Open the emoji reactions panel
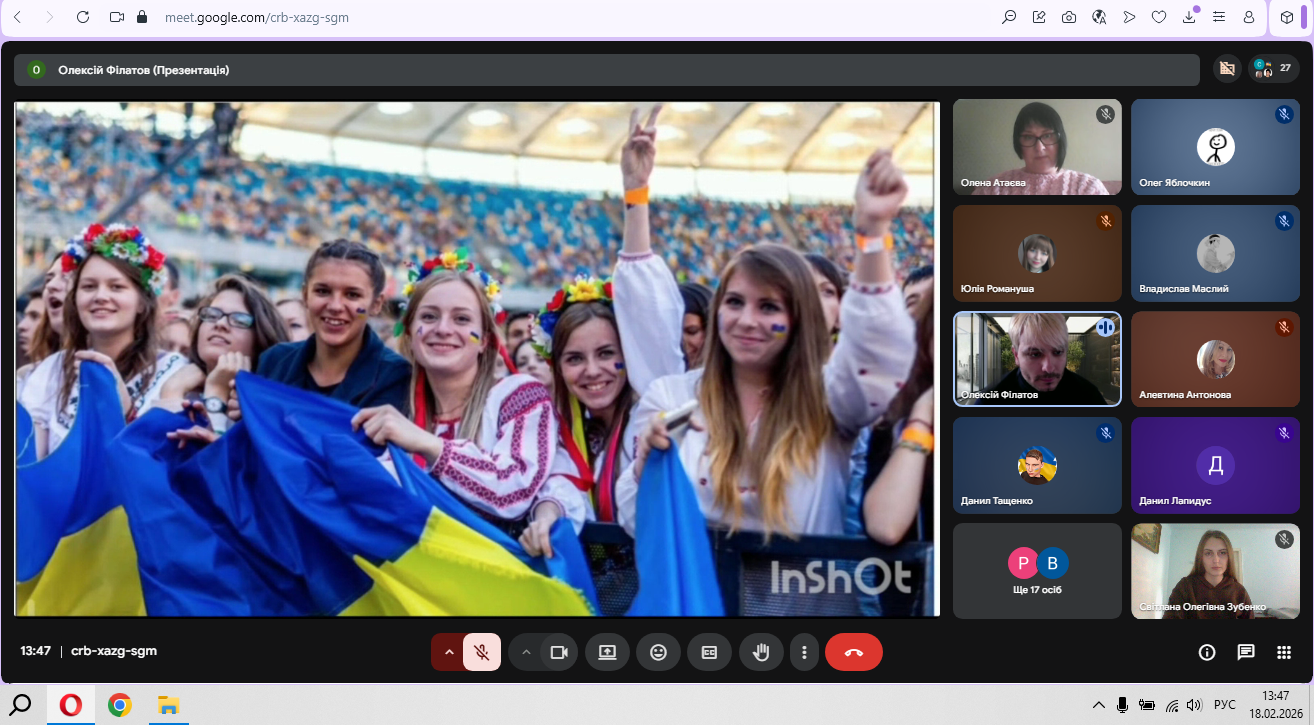The width and height of the screenshot is (1314, 725). 658,652
